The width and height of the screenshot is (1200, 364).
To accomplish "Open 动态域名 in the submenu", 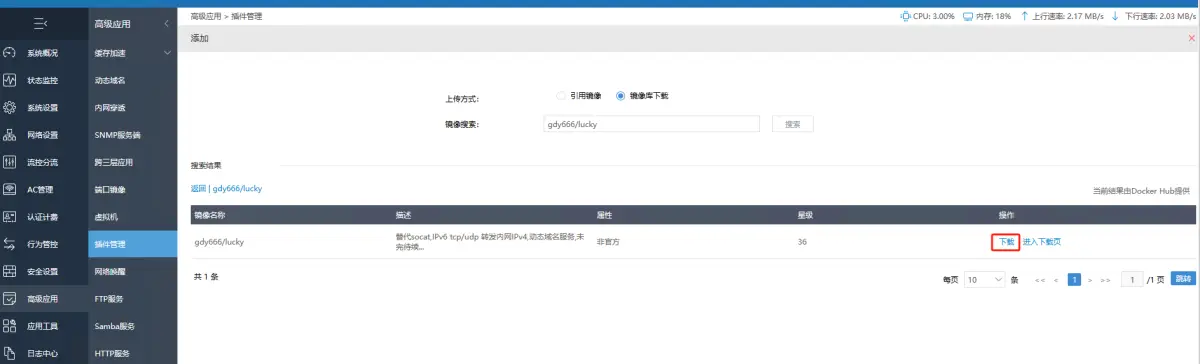I will [x=110, y=79].
